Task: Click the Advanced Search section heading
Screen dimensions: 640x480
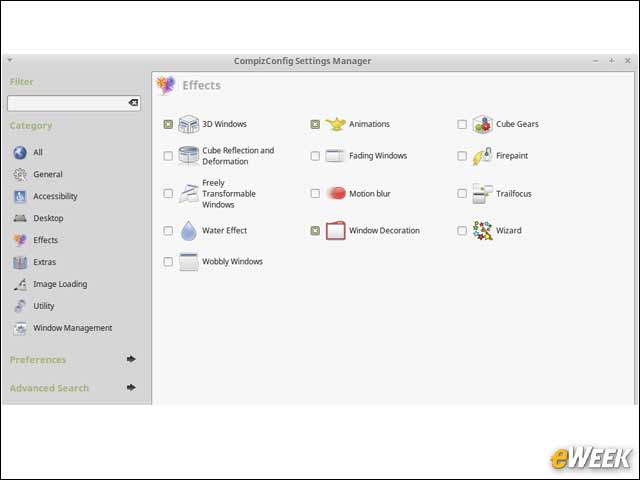Action: point(49,388)
